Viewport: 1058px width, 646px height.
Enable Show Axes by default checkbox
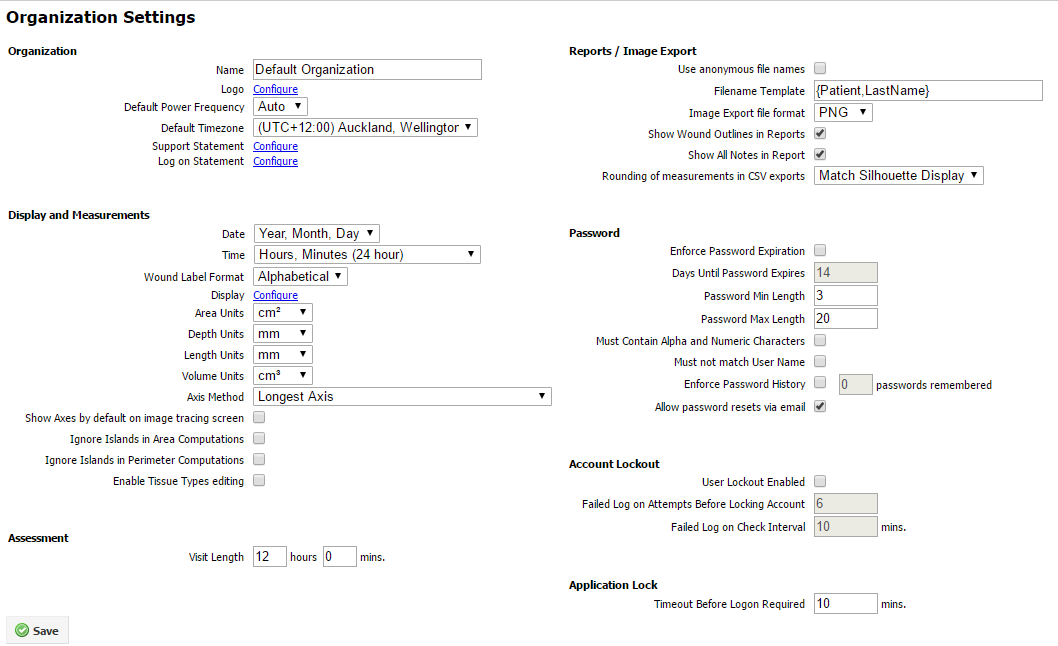pyautogui.click(x=259, y=418)
